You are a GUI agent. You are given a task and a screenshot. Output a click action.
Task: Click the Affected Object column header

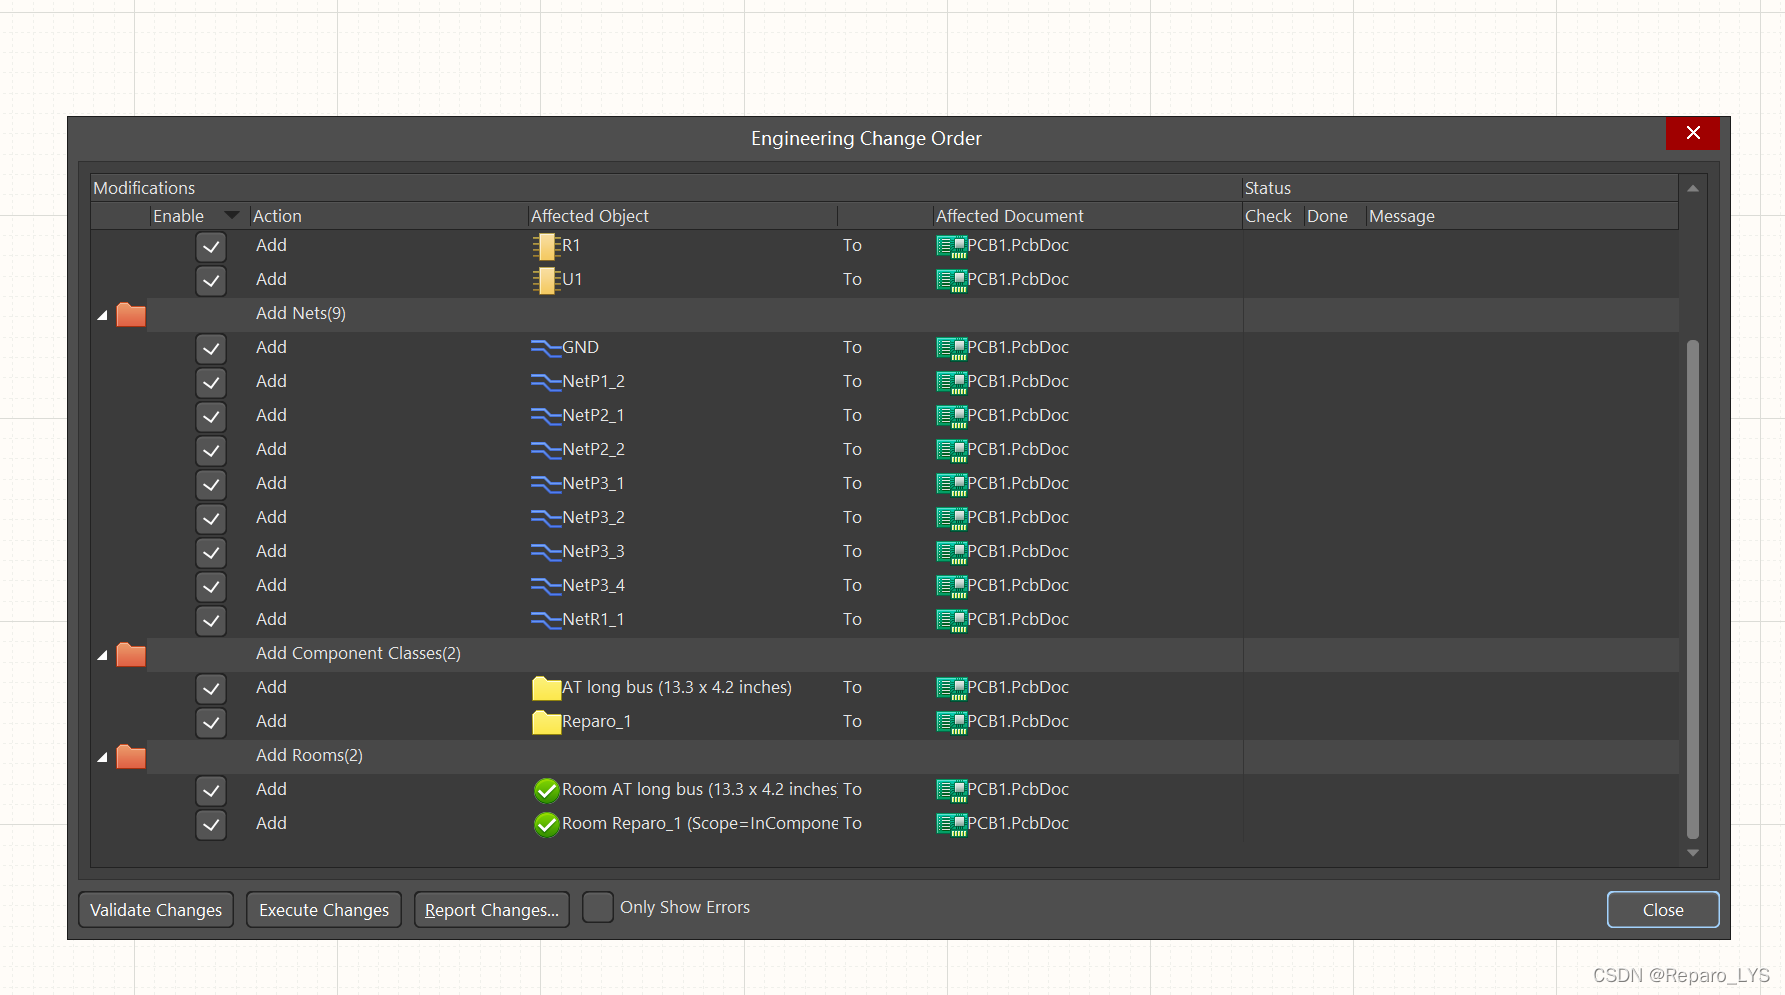[x=590, y=216]
